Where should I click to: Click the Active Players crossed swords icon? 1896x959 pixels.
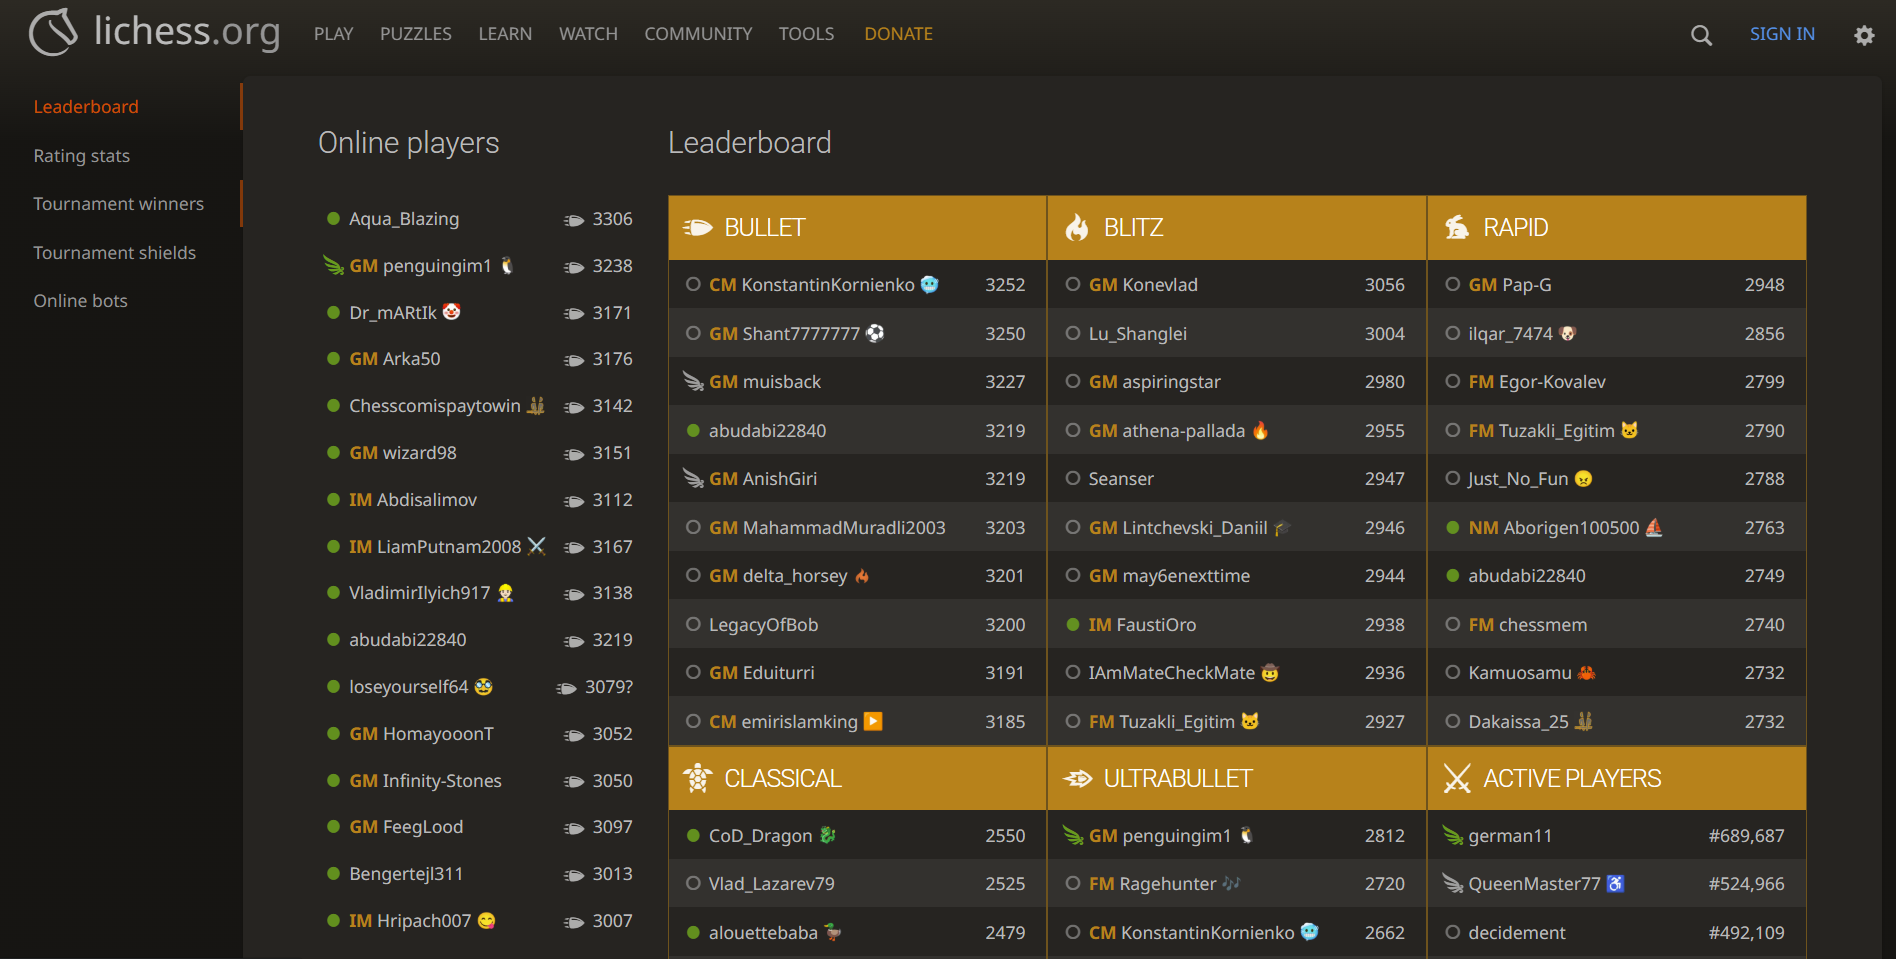point(1457,778)
